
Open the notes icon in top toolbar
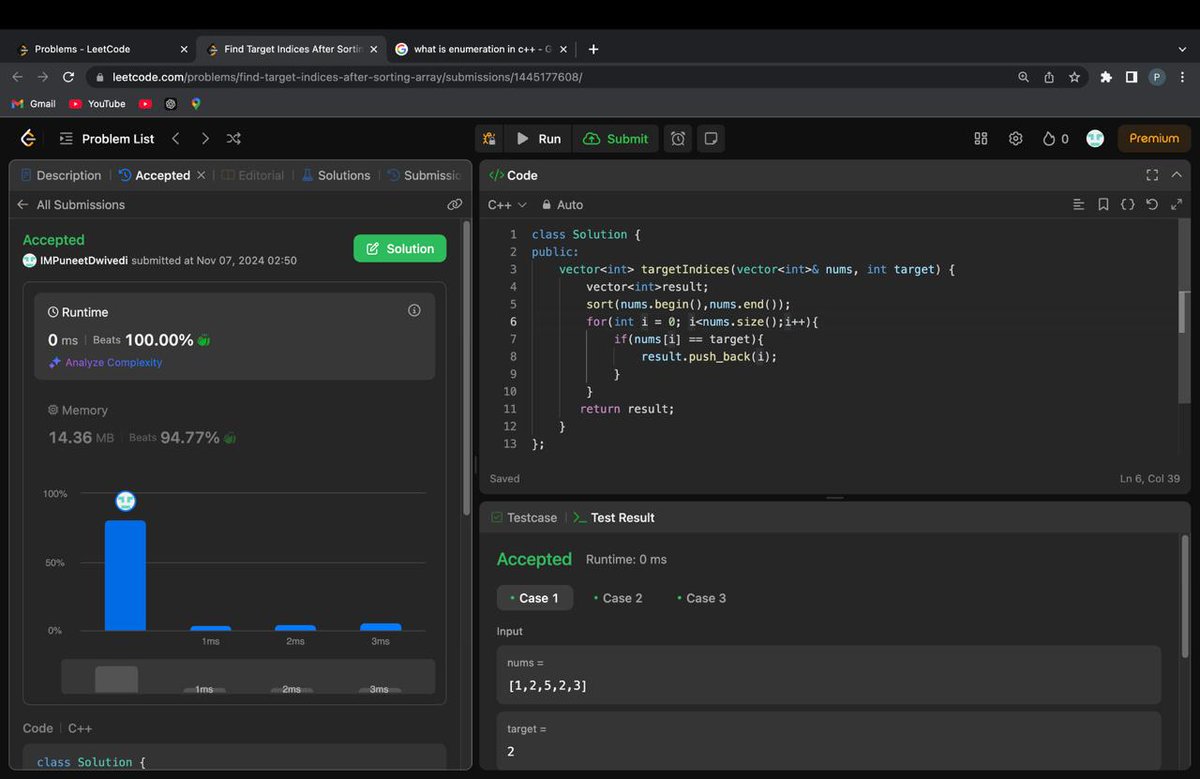pos(711,138)
